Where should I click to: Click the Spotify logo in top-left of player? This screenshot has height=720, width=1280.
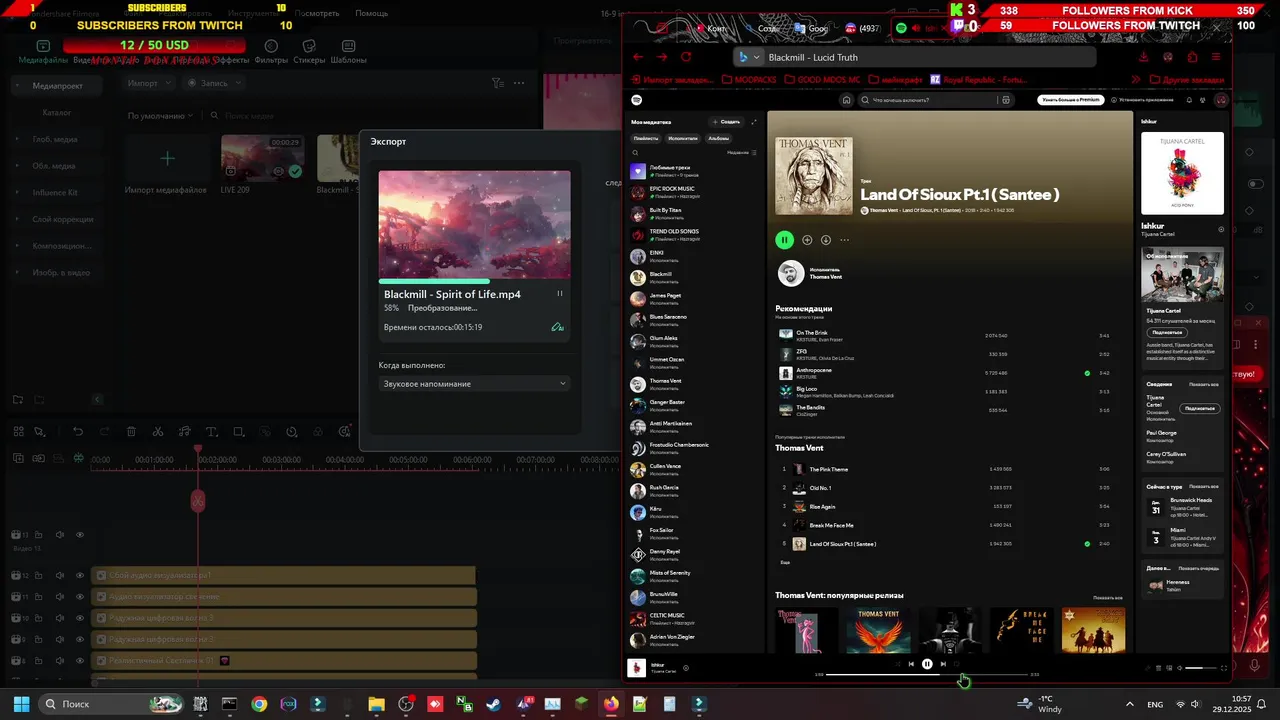click(x=637, y=100)
